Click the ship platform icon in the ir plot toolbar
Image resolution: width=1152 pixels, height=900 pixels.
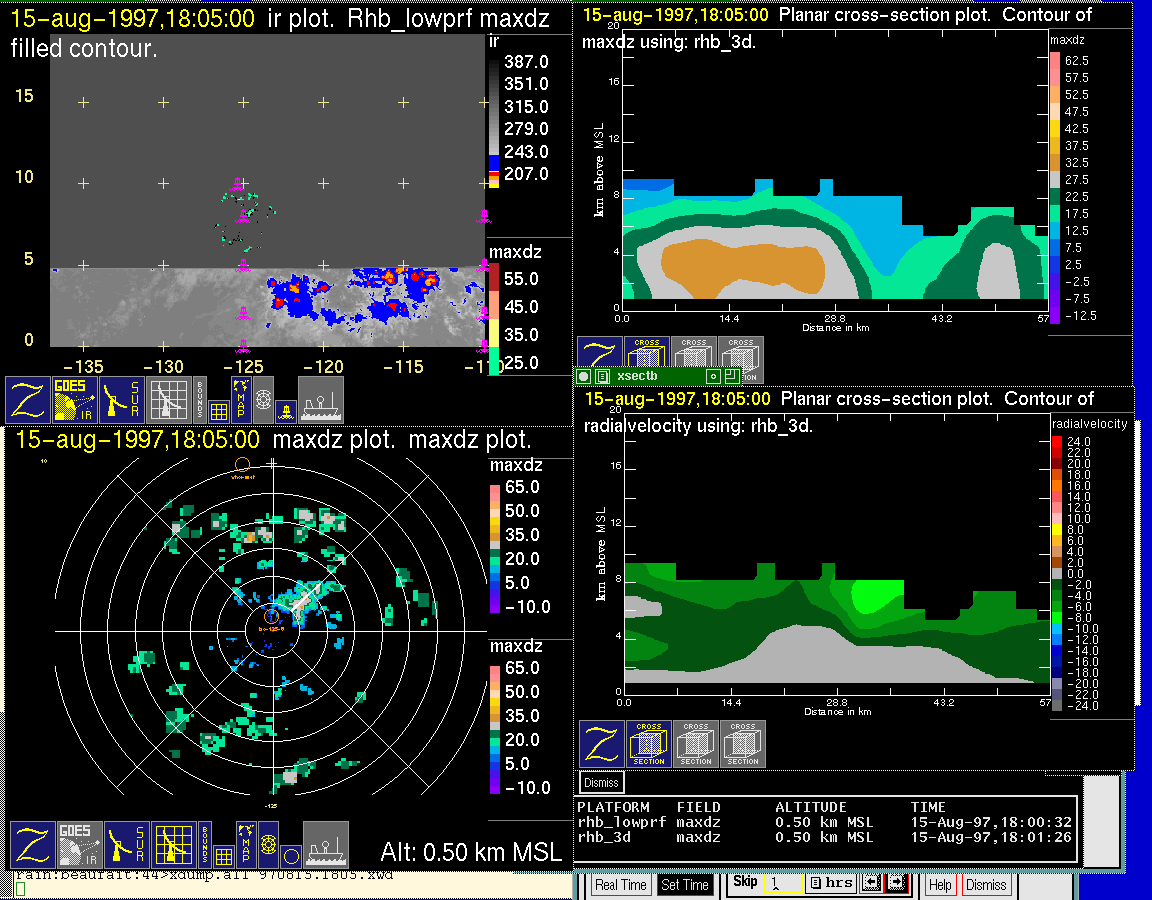pyautogui.click(x=320, y=400)
